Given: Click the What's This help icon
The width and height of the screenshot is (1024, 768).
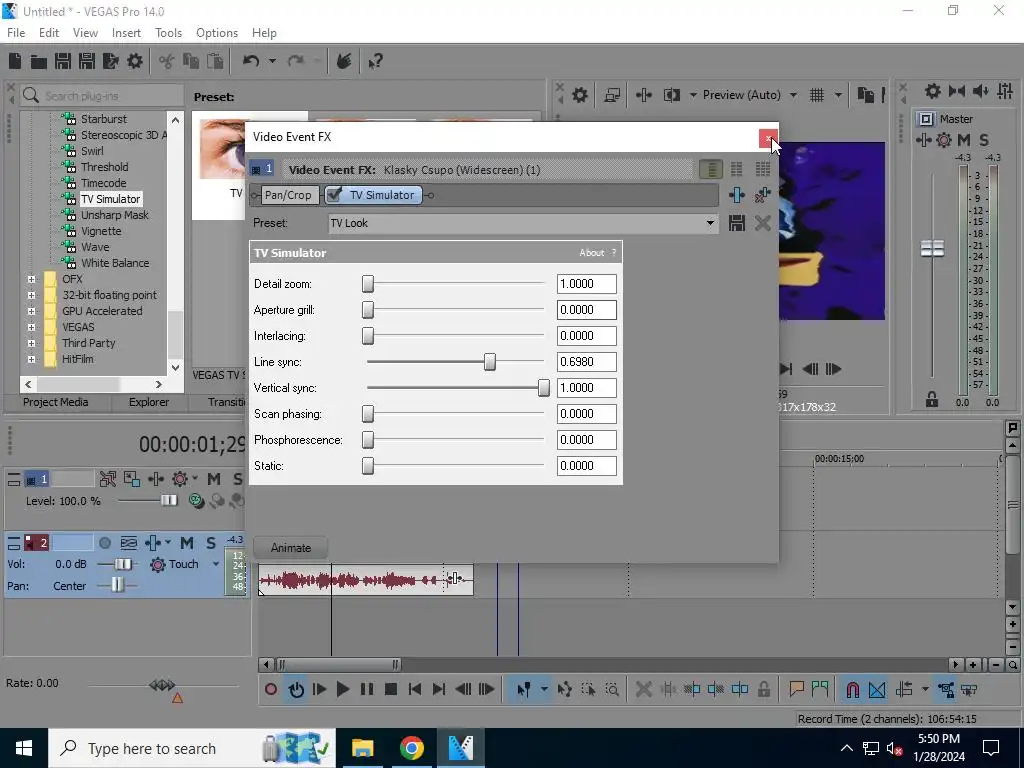Looking at the screenshot, I should (375, 61).
